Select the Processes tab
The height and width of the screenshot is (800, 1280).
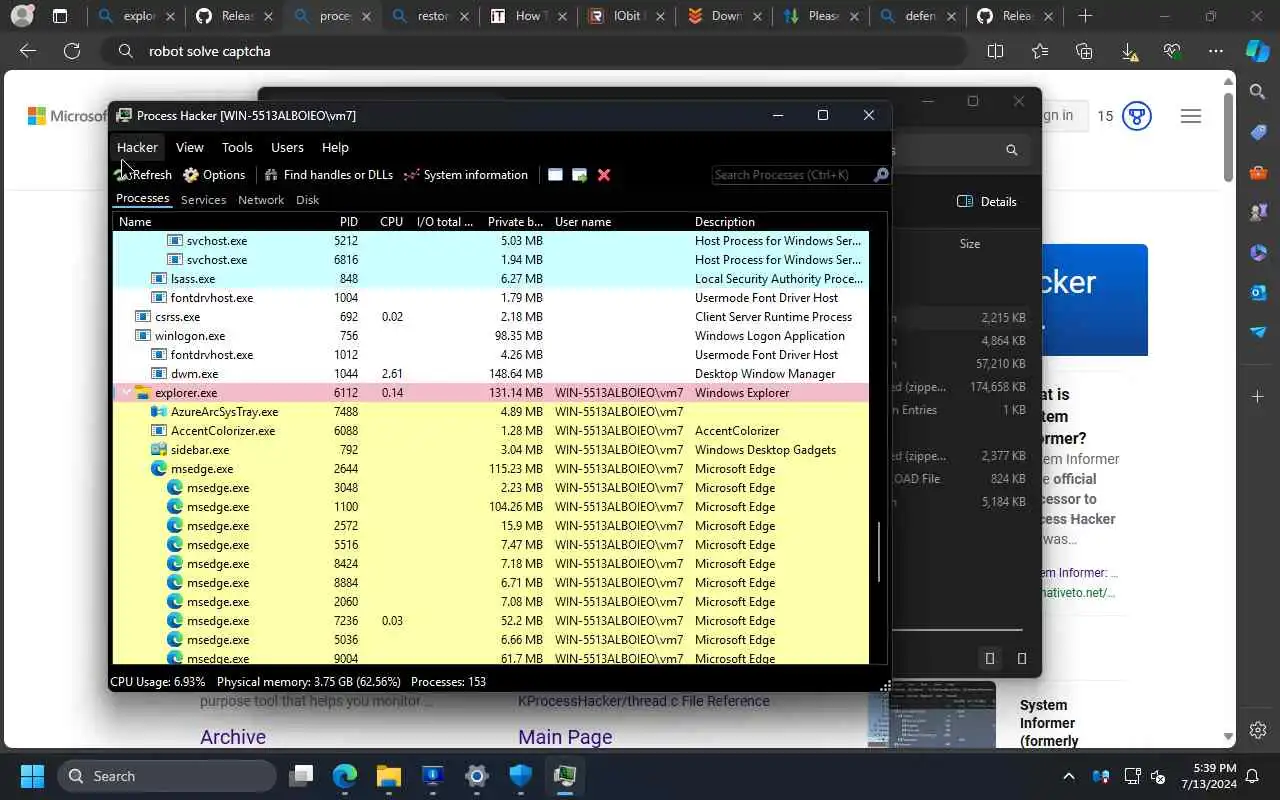coord(142,199)
